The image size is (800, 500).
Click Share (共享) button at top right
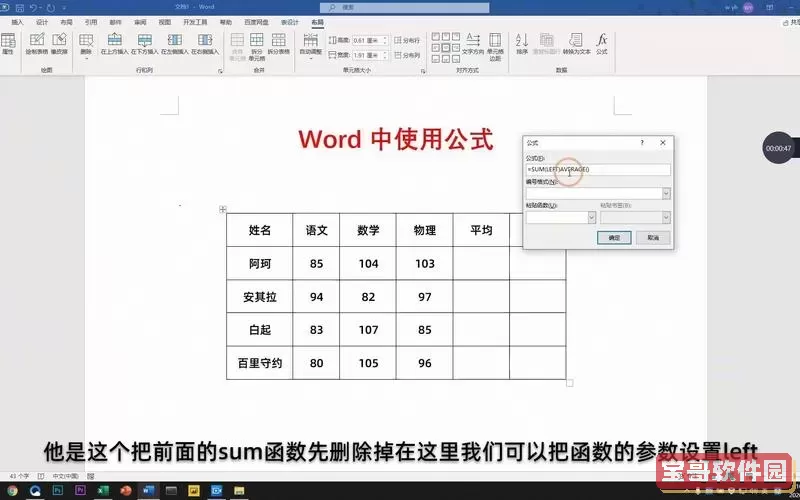click(791, 22)
